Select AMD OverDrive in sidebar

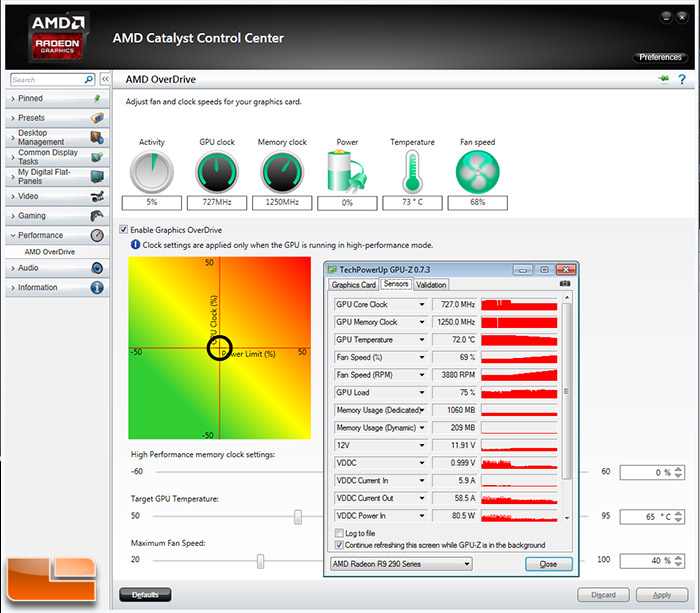pyautogui.click(x=50, y=252)
